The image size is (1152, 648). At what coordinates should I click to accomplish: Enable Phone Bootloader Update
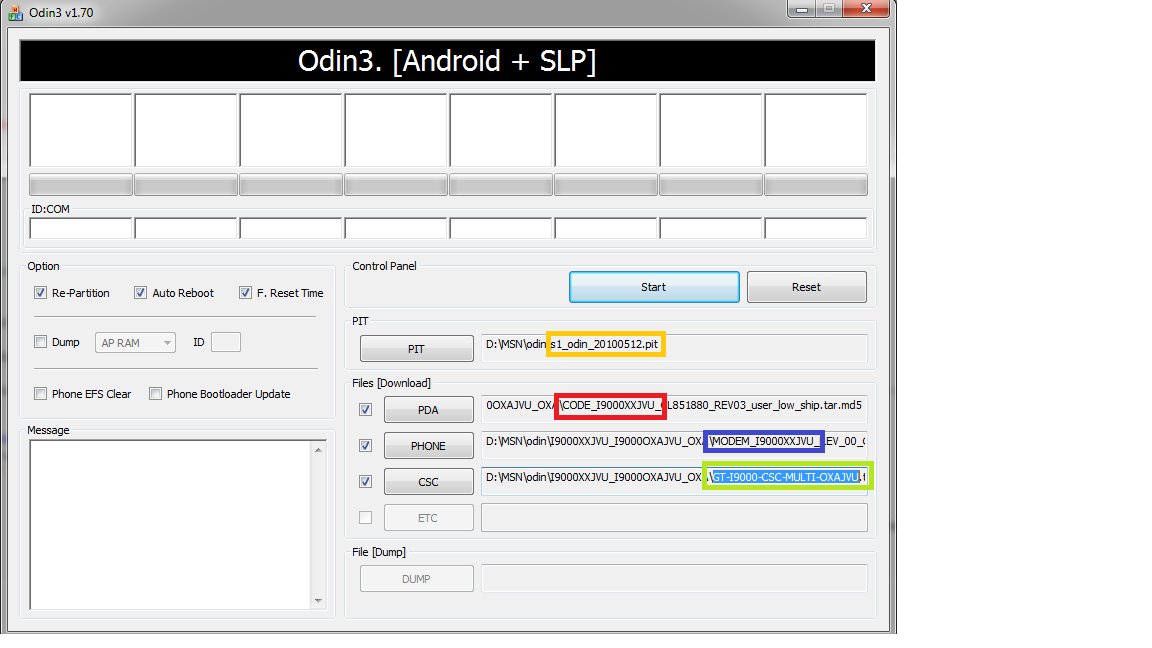click(155, 394)
